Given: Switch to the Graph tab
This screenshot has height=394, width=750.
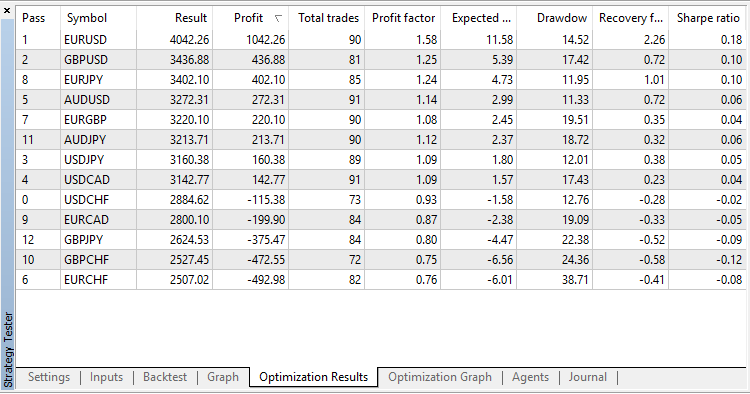Looking at the screenshot, I should 223,377.
